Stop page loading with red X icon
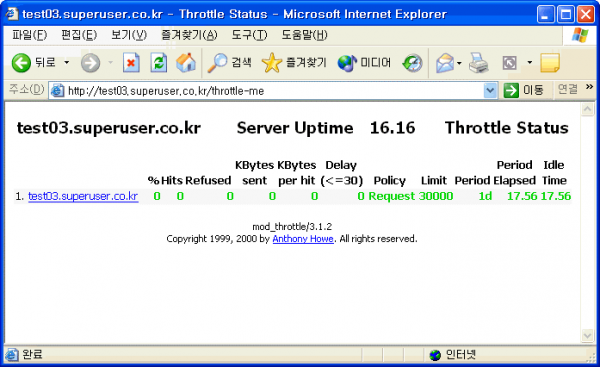 (131, 62)
